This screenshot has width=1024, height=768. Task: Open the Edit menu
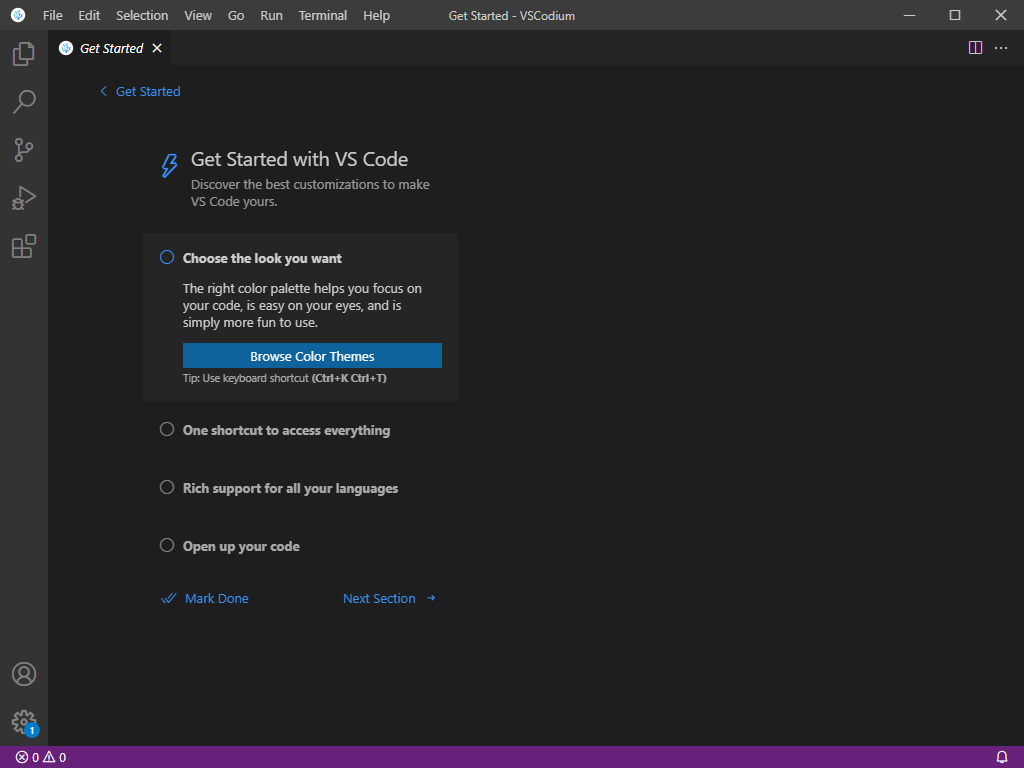pos(89,15)
